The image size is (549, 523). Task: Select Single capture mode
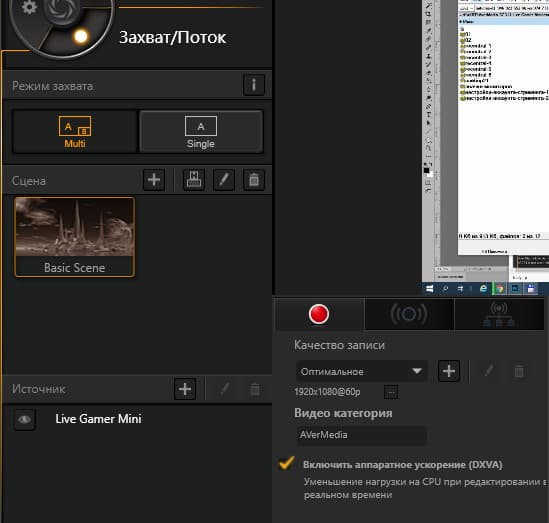coord(201,132)
